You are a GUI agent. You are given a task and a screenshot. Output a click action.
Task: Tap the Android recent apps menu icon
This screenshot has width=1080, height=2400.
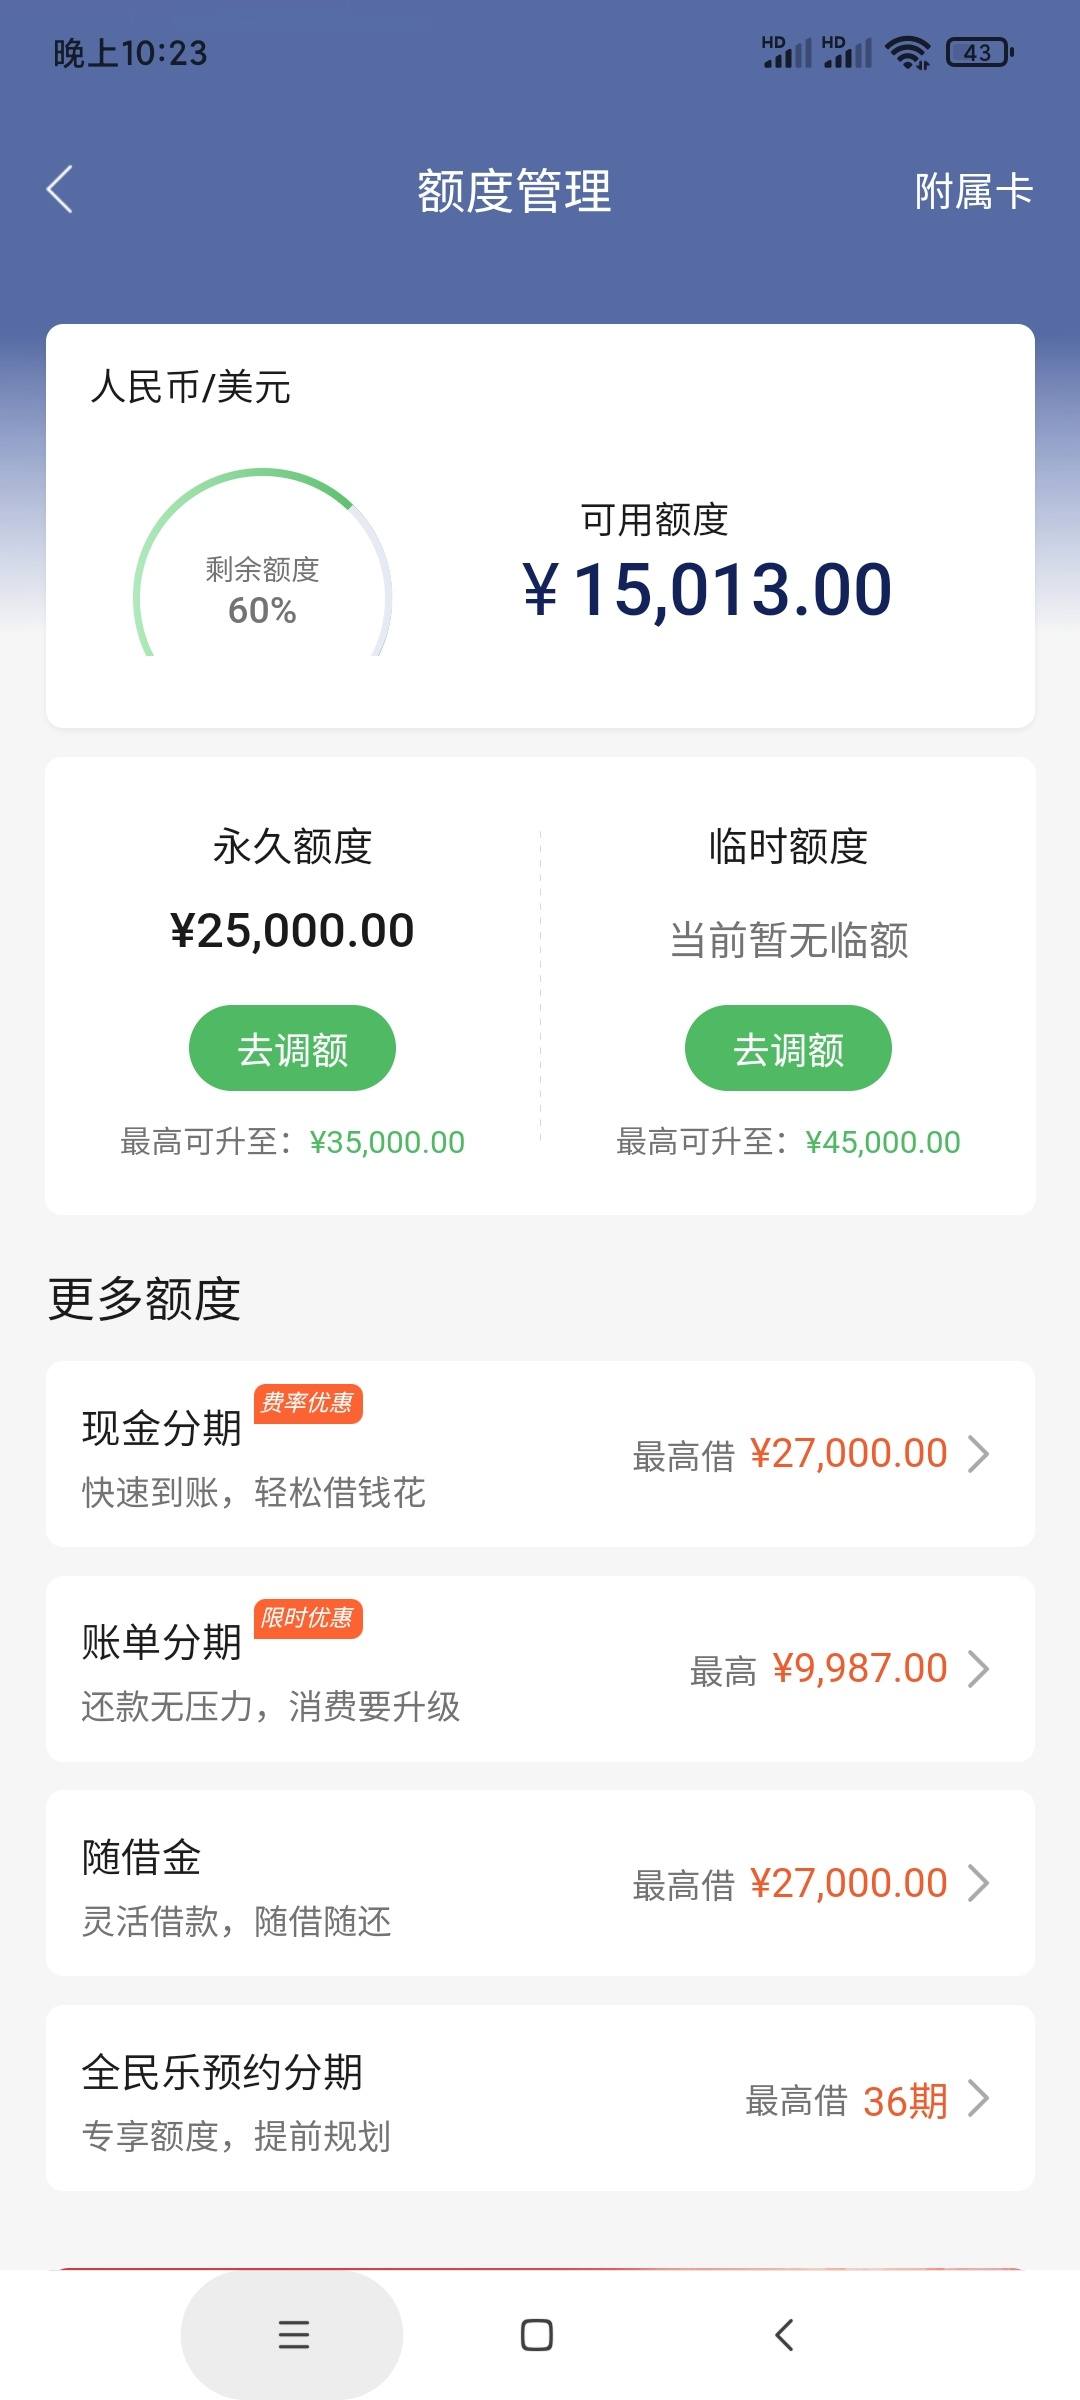coord(293,2335)
